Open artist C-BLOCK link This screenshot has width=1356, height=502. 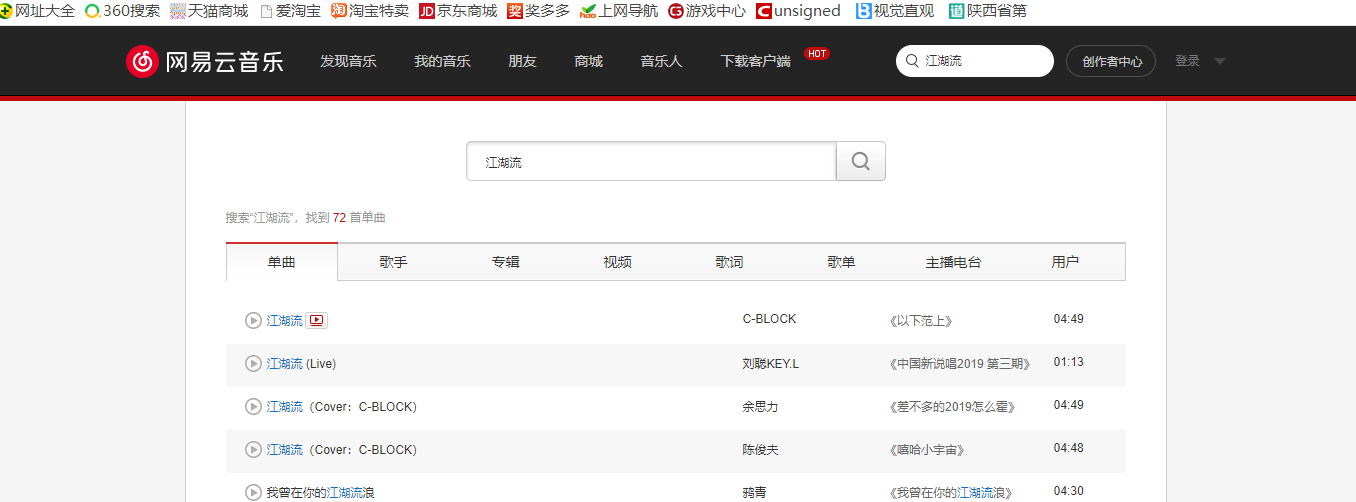(x=769, y=319)
